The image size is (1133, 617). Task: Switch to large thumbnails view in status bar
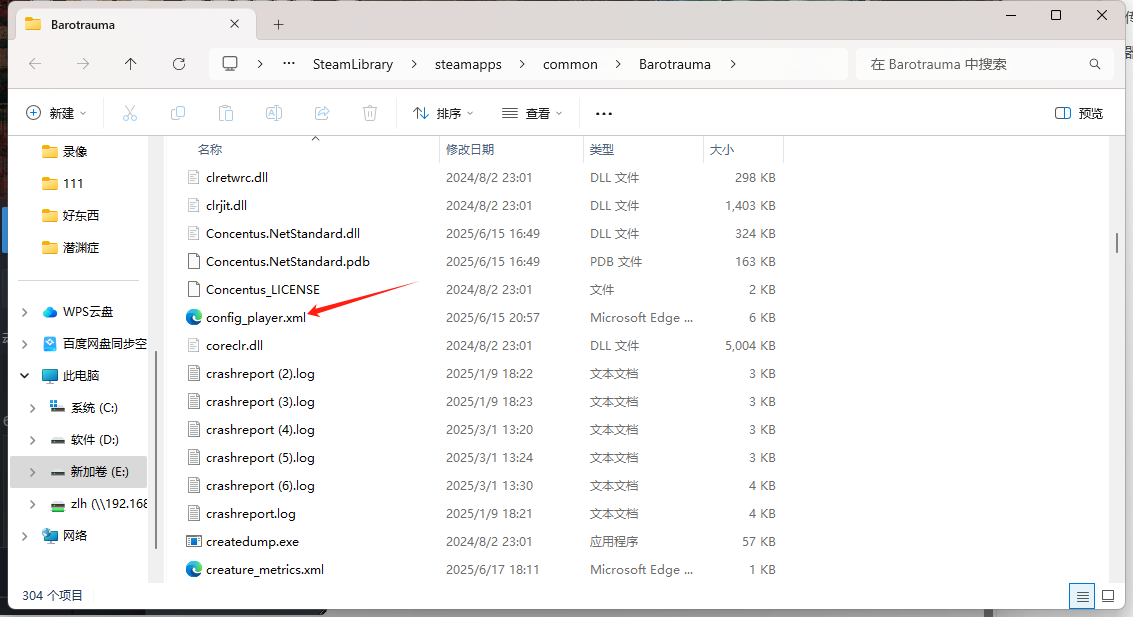[1108, 596]
